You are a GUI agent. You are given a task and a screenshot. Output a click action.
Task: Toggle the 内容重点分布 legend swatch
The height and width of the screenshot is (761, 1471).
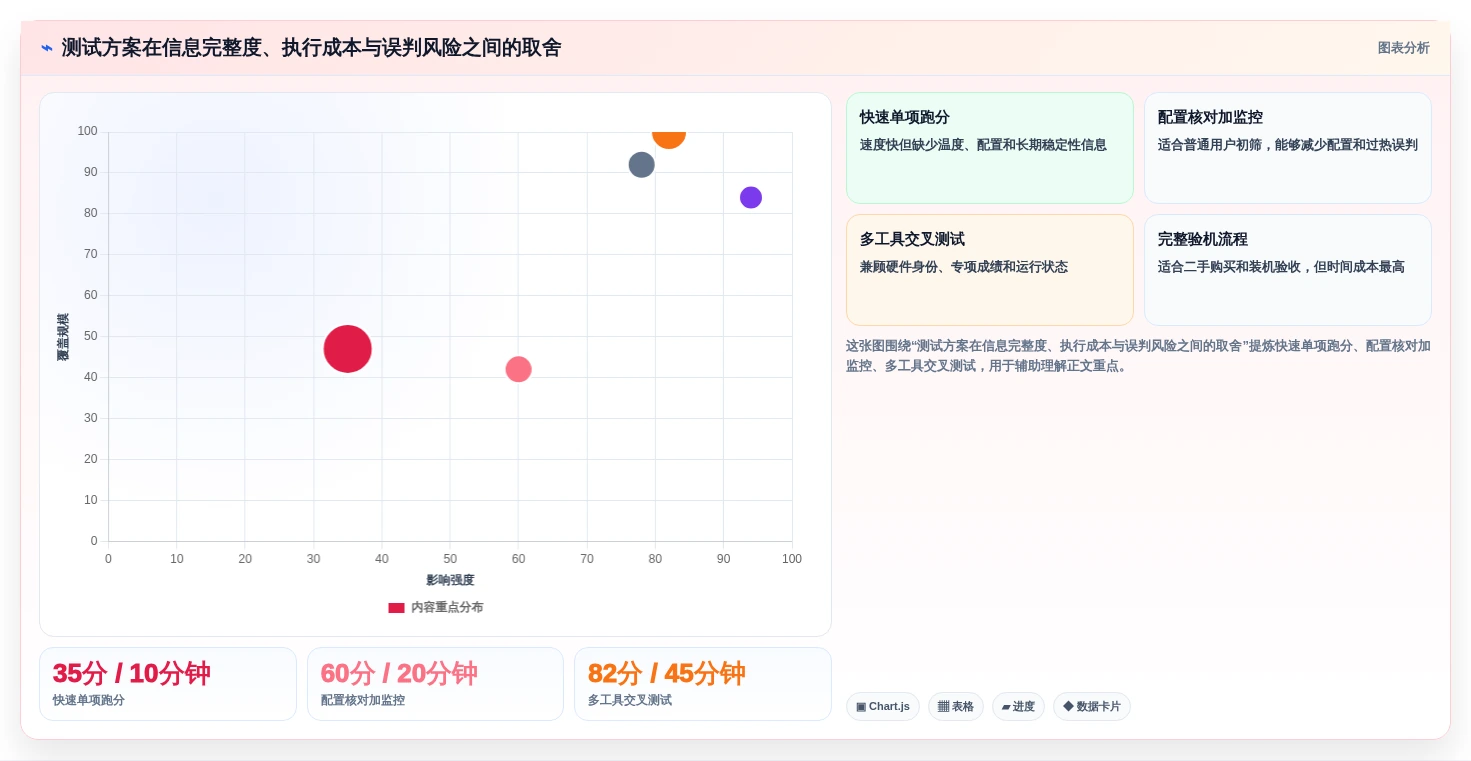click(x=396, y=607)
